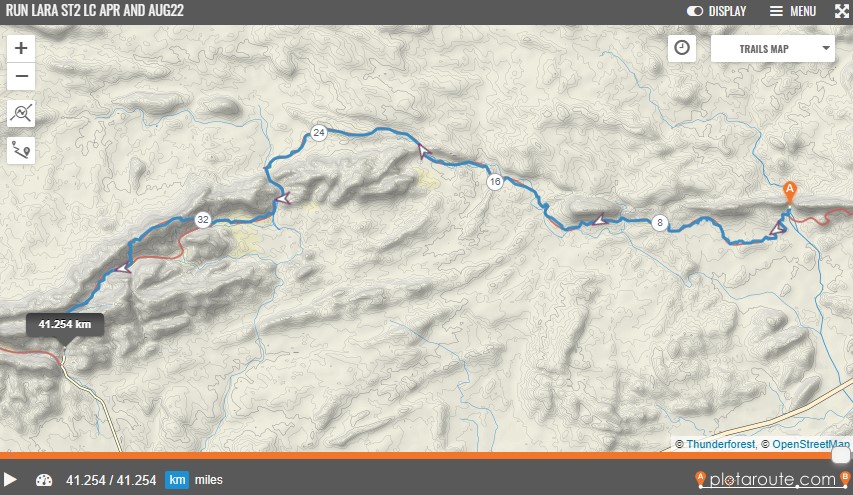Open the clock timer icon
Screen dimensions: 853x495
[682, 48]
